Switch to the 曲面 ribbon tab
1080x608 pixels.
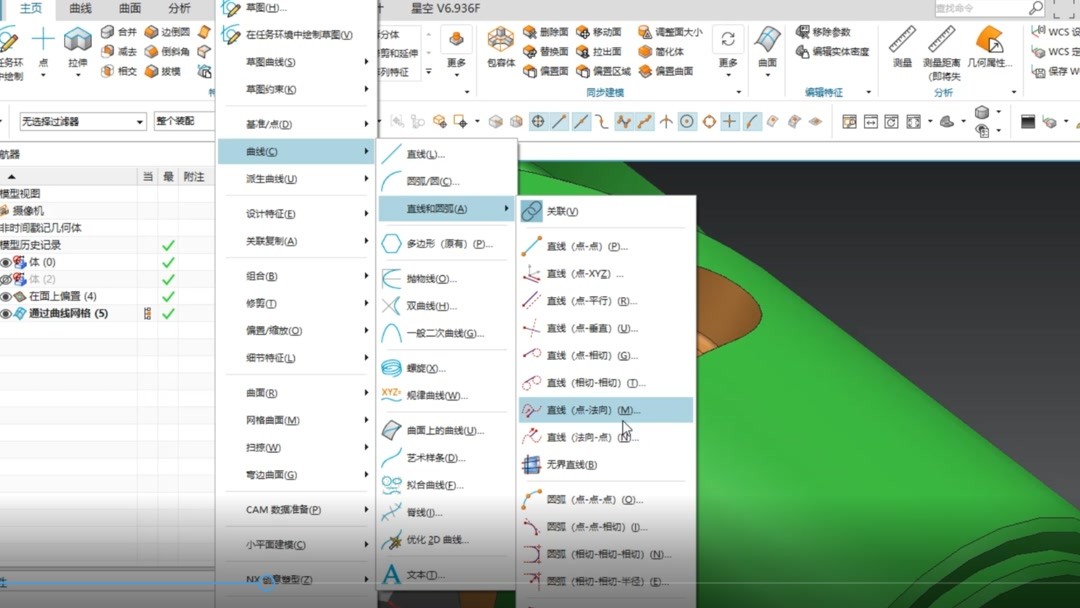[129, 9]
